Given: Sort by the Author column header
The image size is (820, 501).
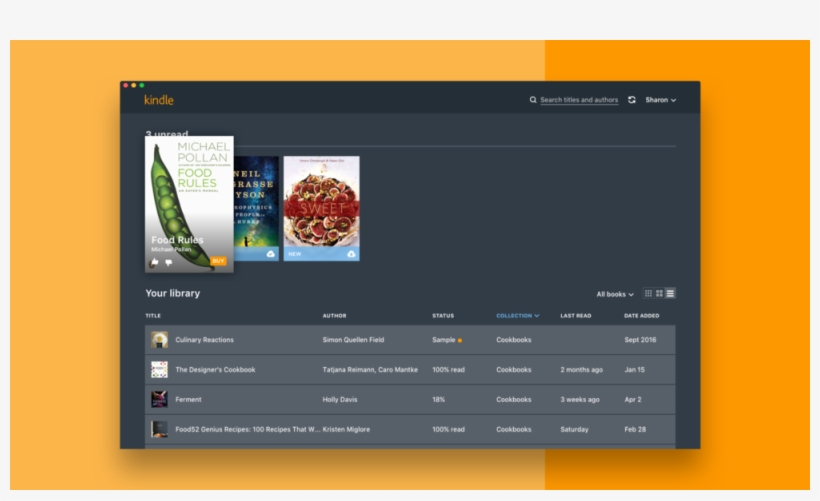Looking at the screenshot, I should (334, 315).
